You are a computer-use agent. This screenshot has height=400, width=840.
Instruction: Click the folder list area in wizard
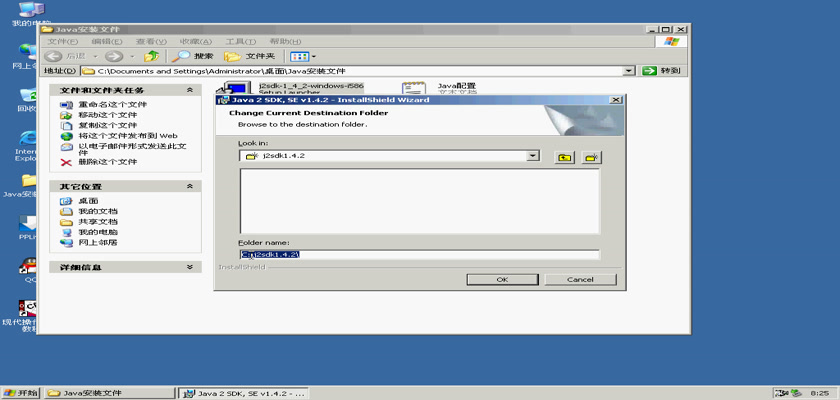pos(419,201)
